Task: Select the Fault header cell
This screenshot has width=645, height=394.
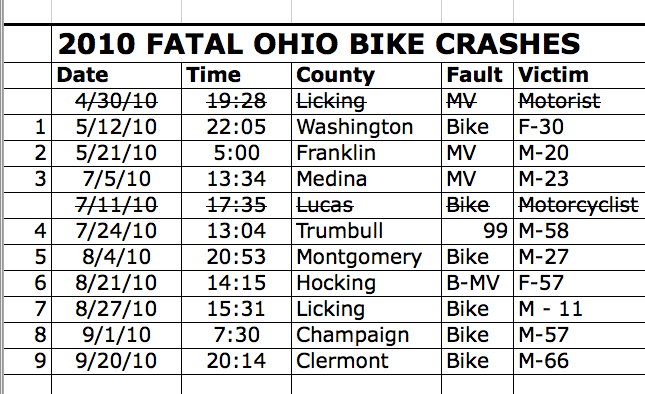Action: (x=478, y=76)
